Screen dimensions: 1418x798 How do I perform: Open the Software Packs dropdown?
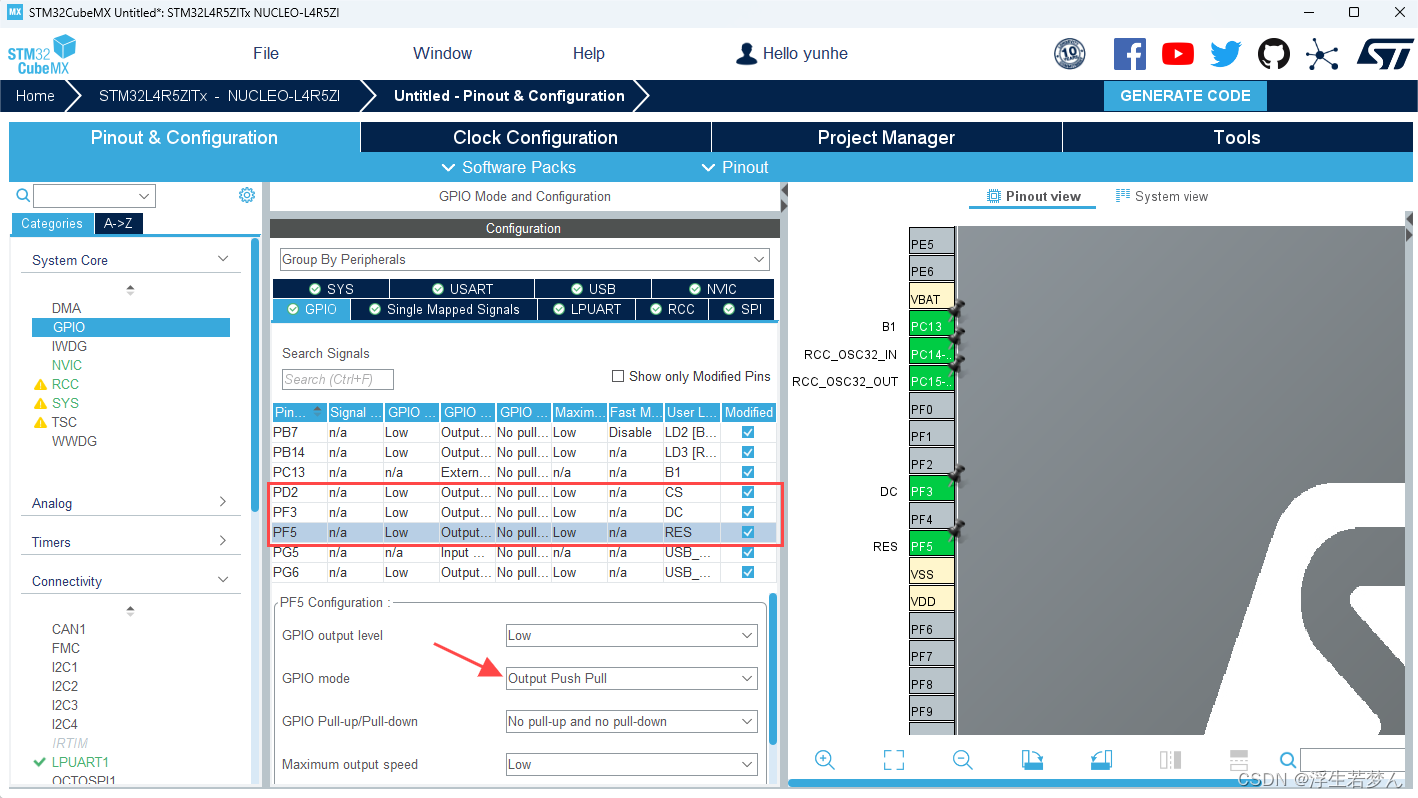pos(508,167)
